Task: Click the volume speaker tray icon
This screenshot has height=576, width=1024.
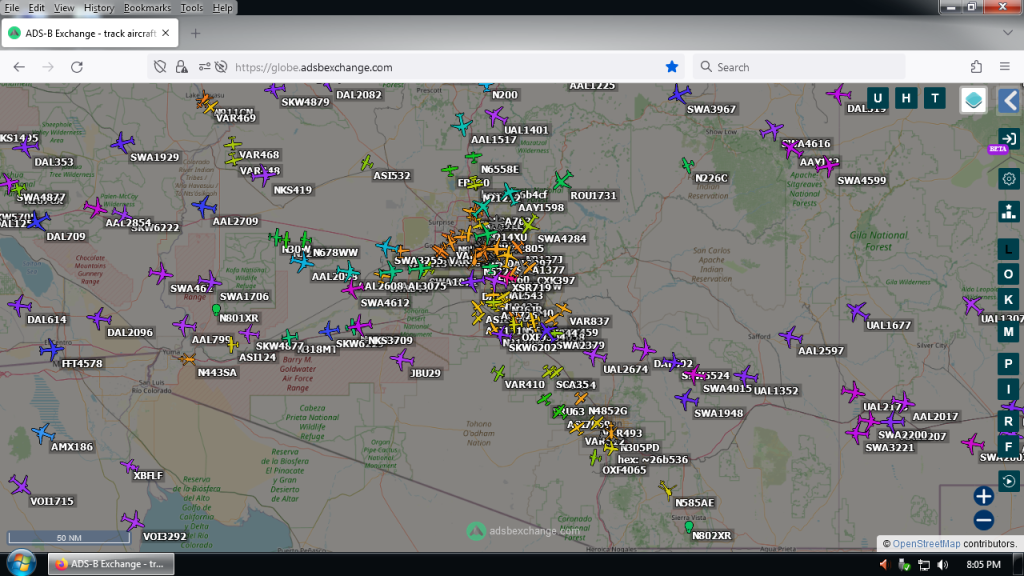Action: point(942,564)
